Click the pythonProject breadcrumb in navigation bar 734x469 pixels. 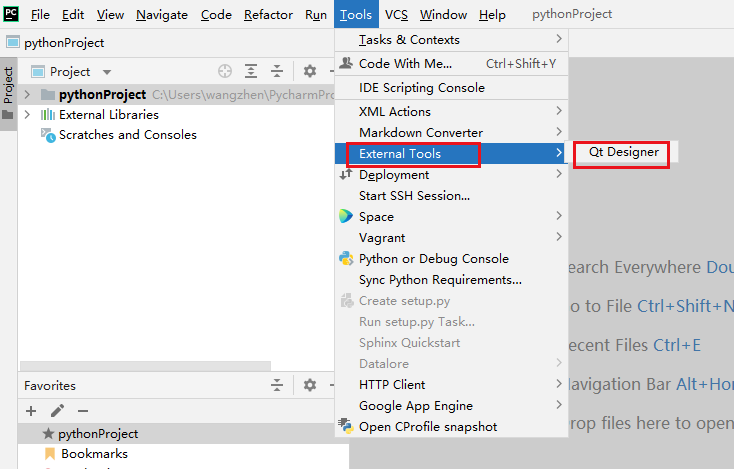pyautogui.click(x=64, y=43)
